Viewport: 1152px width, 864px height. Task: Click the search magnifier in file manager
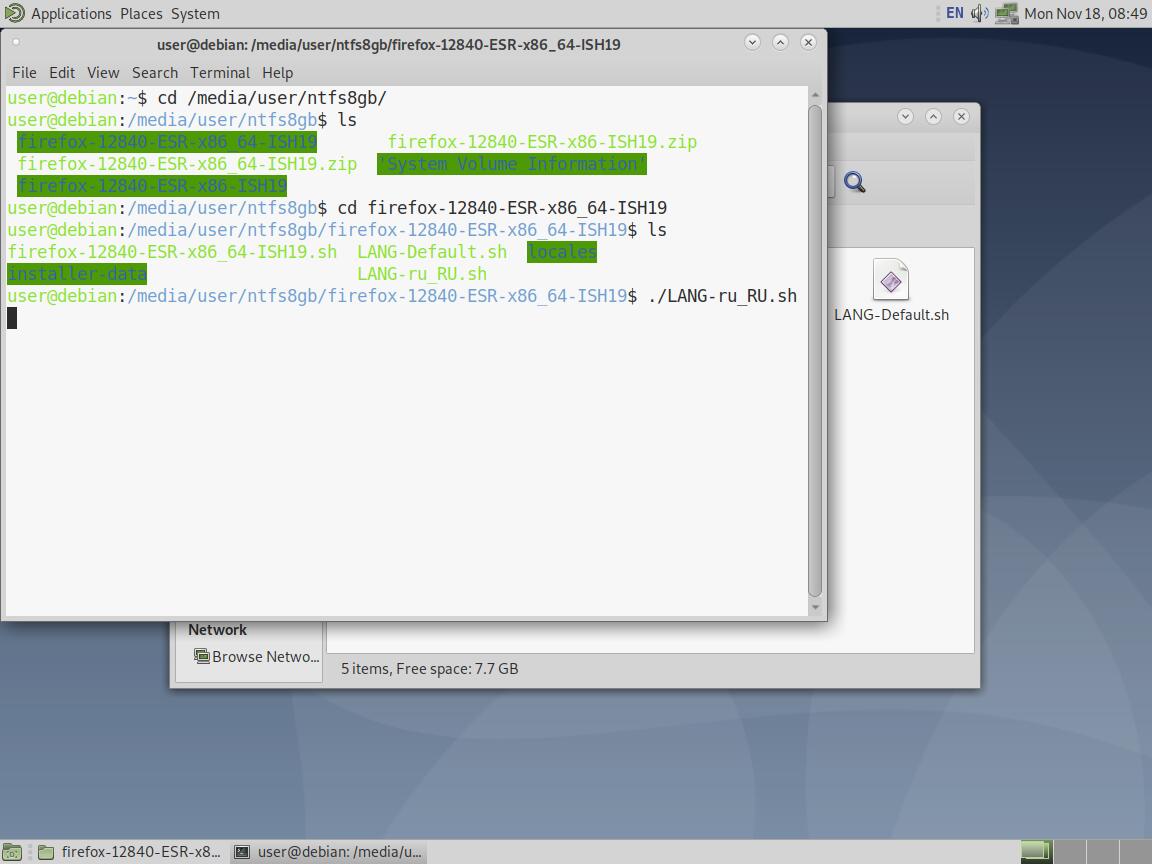coord(854,181)
